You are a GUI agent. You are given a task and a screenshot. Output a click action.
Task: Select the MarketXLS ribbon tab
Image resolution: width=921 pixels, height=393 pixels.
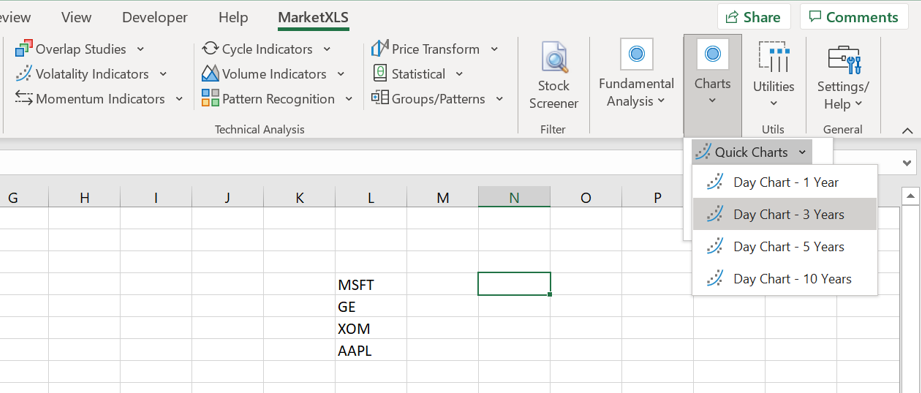click(314, 18)
